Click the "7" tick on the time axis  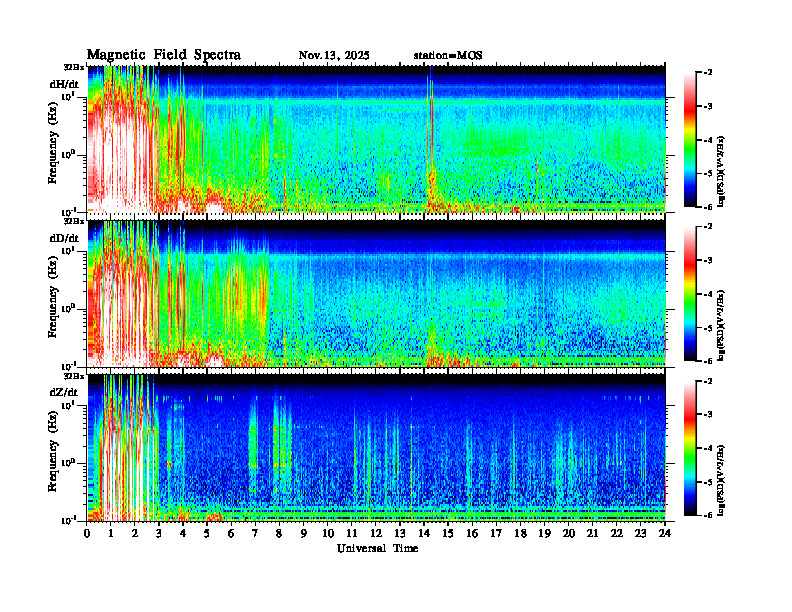pyautogui.click(x=255, y=534)
